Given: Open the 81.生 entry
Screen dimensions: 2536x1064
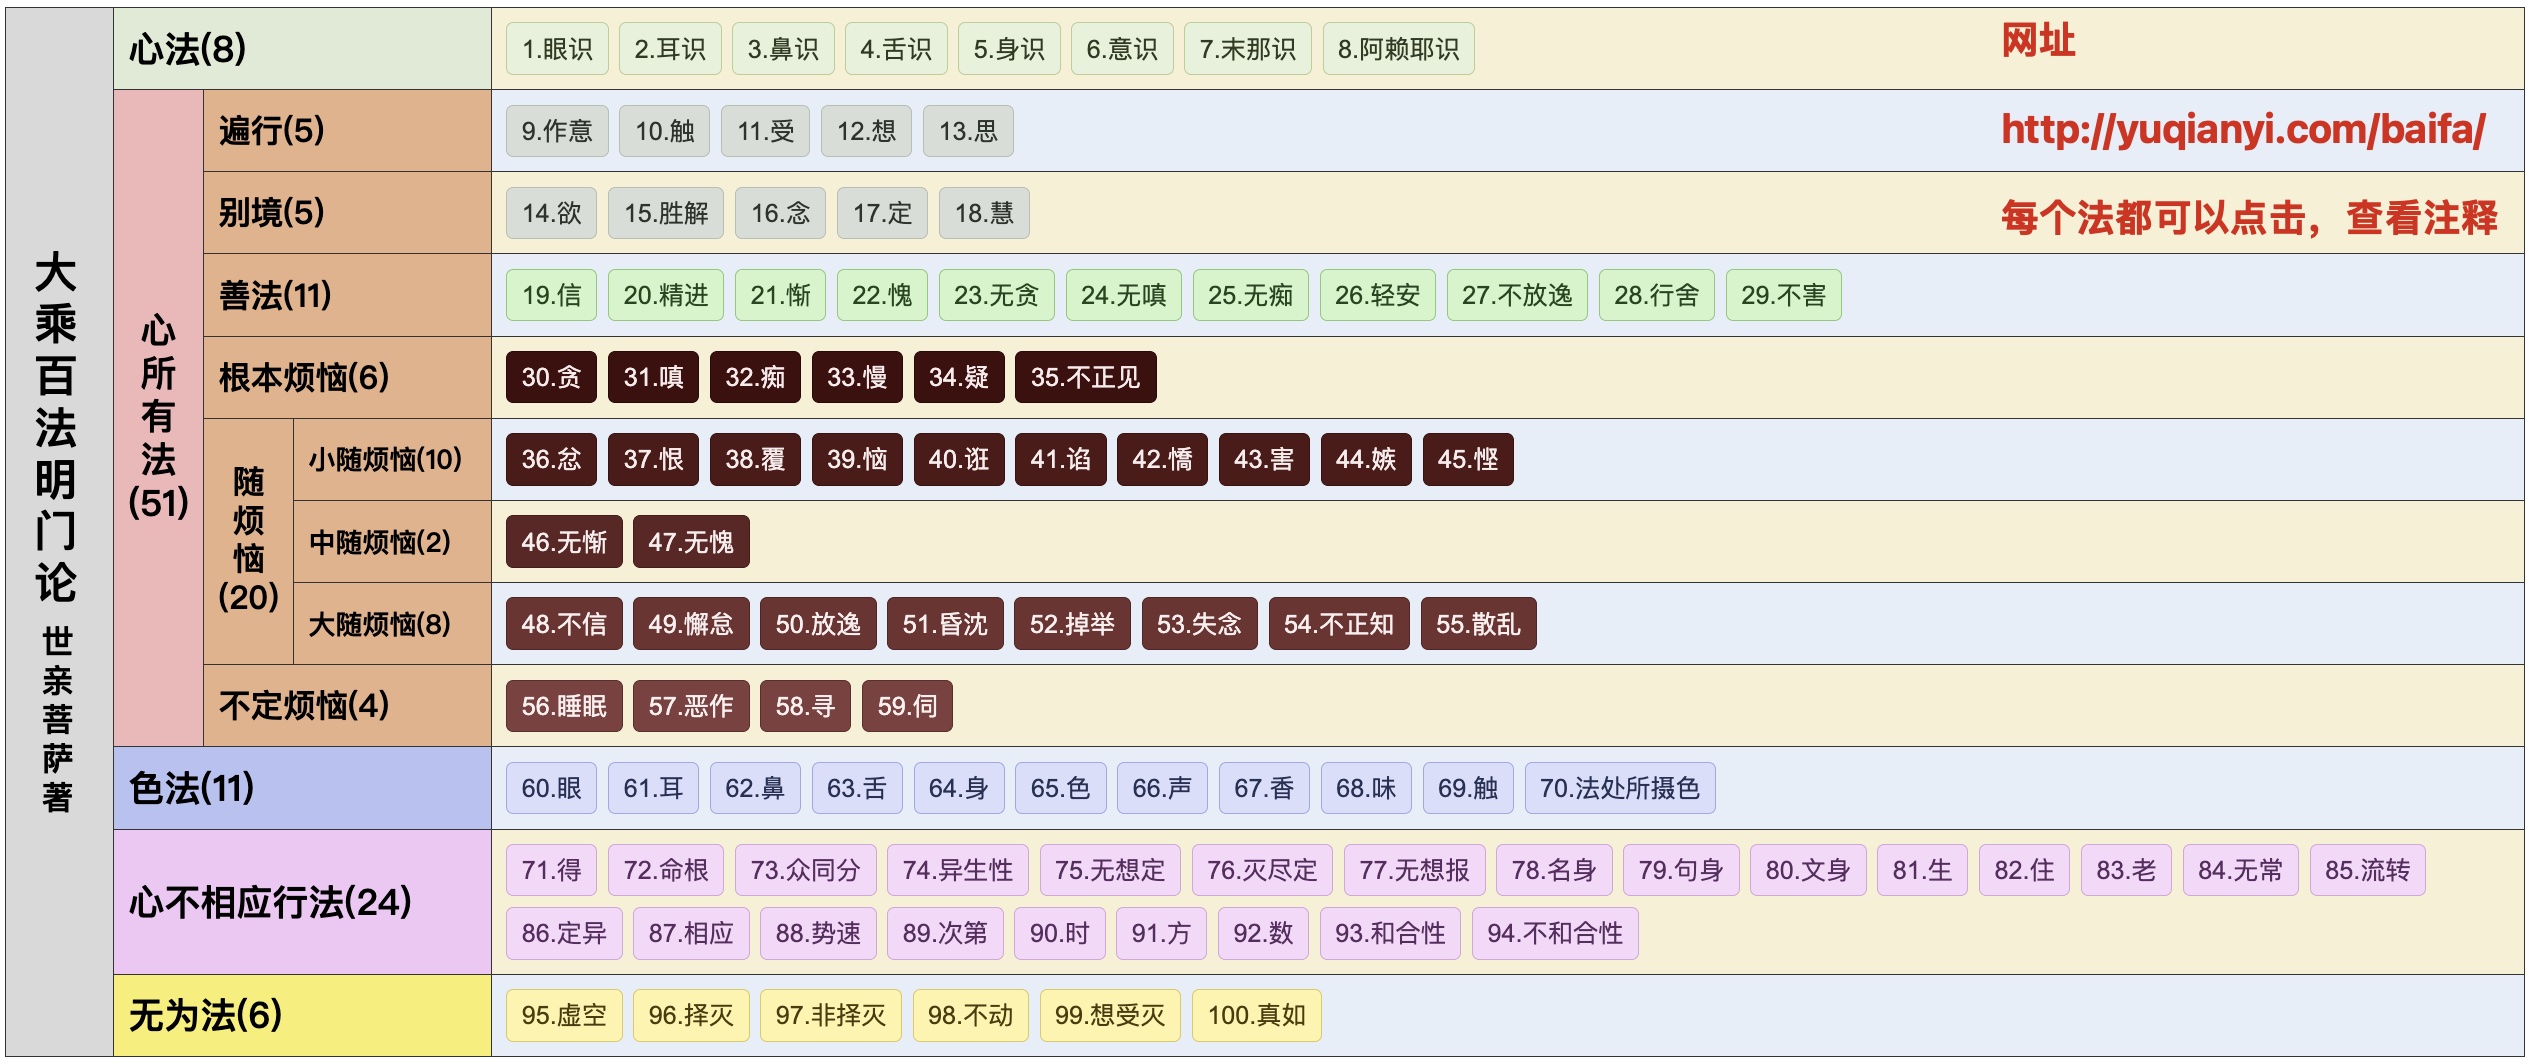Looking at the screenshot, I should tap(1922, 870).
